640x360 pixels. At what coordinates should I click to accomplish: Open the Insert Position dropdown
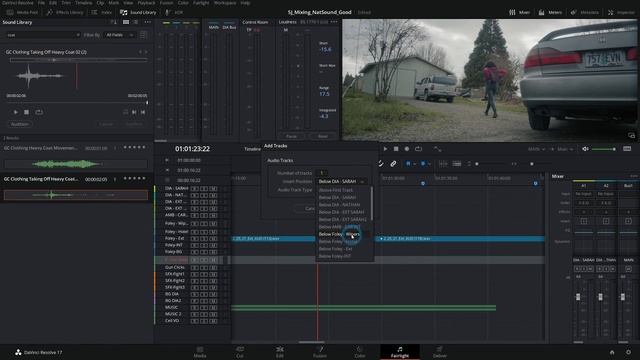[x=342, y=182]
